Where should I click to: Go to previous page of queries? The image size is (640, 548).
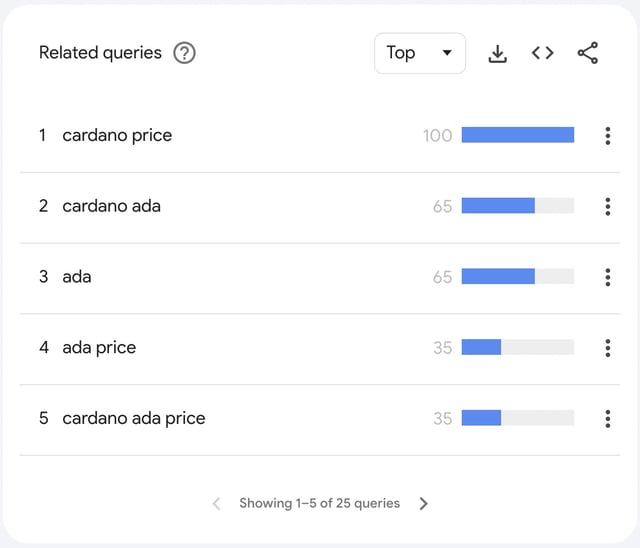(x=217, y=504)
